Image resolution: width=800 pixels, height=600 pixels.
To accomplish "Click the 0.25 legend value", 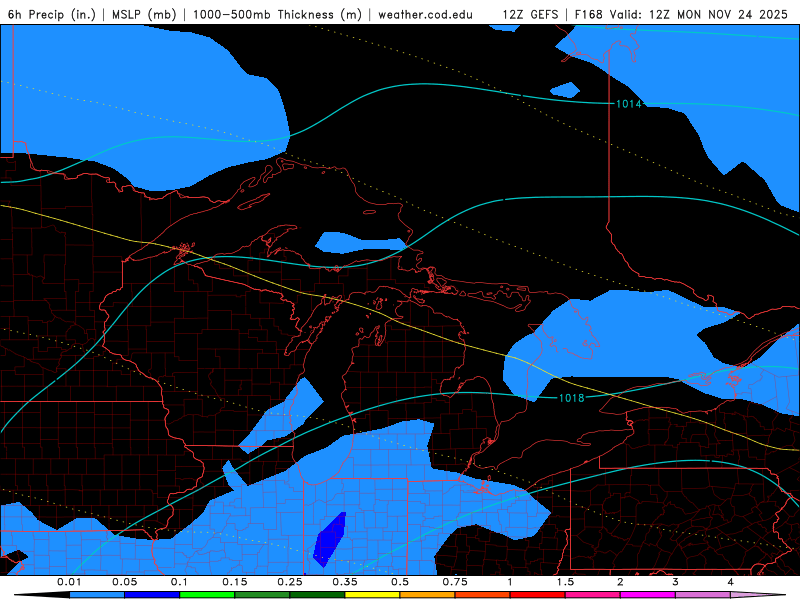I will click(290, 582).
